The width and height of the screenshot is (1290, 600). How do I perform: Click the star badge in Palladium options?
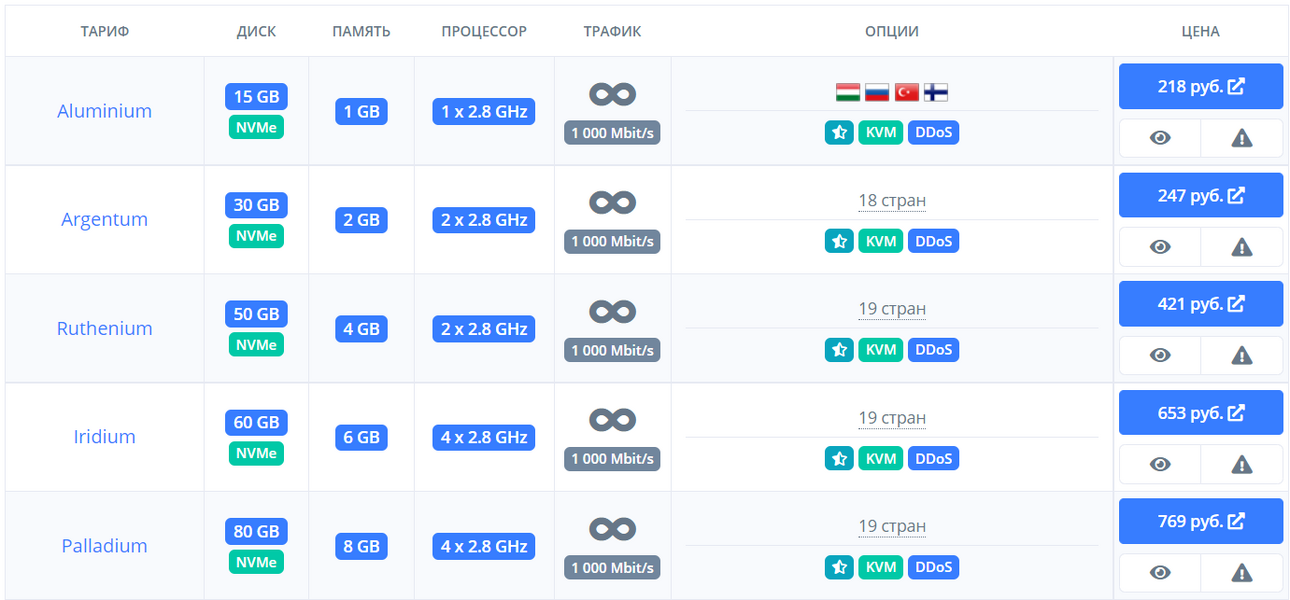(x=839, y=568)
